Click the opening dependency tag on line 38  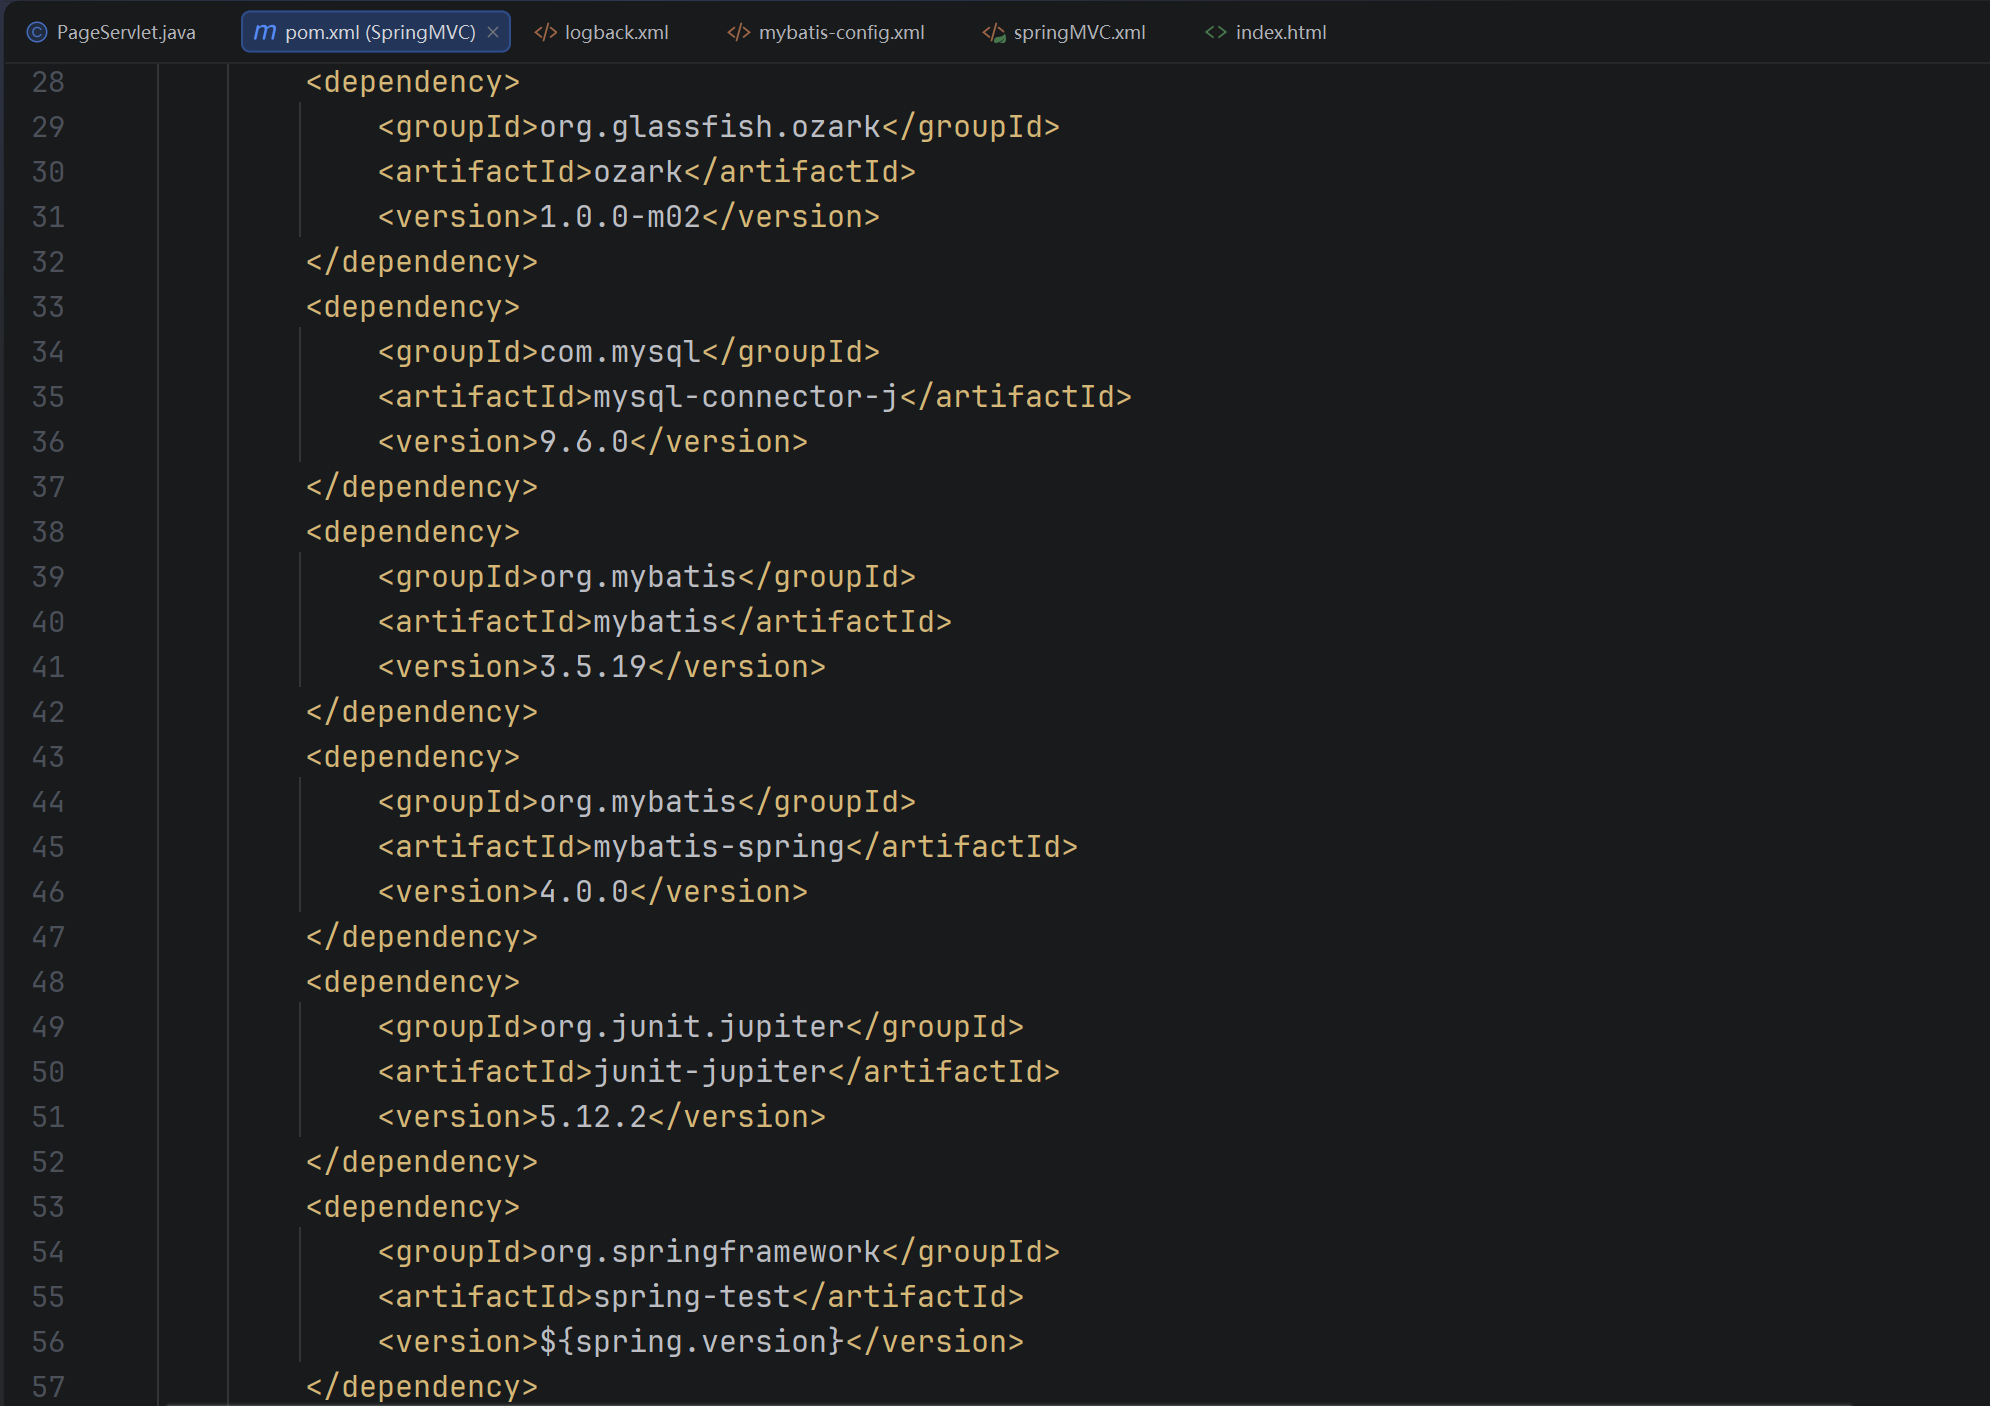(x=413, y=532)
